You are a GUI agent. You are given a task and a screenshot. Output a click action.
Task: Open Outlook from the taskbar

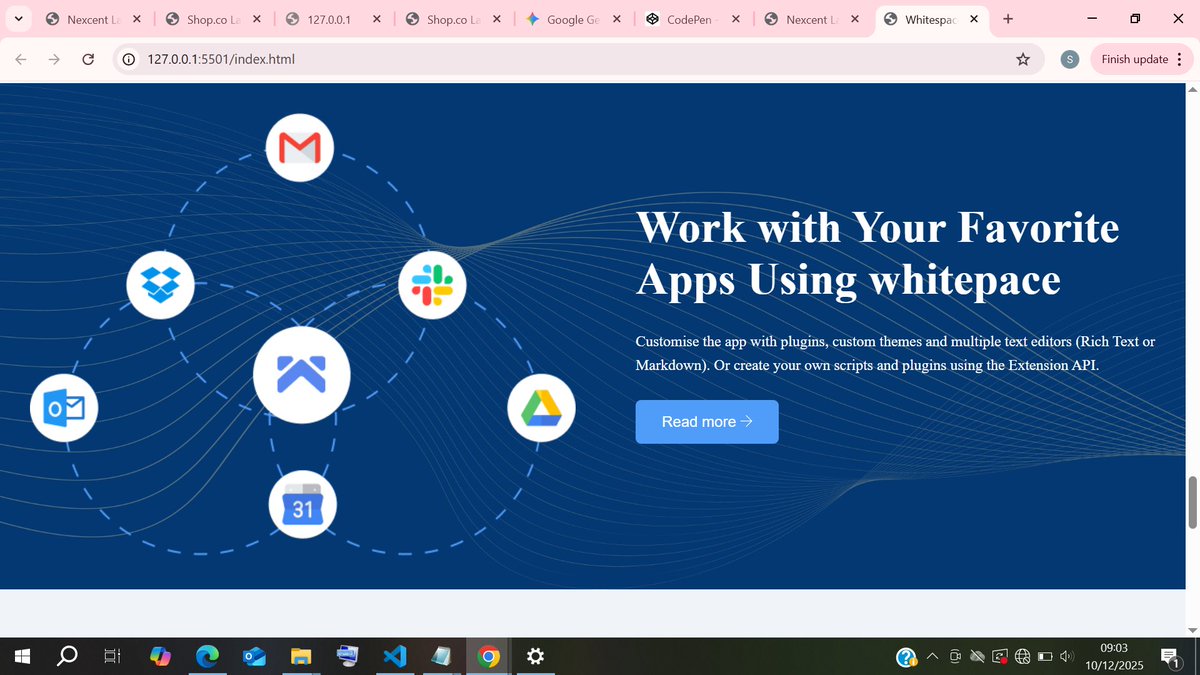(254, 656)
